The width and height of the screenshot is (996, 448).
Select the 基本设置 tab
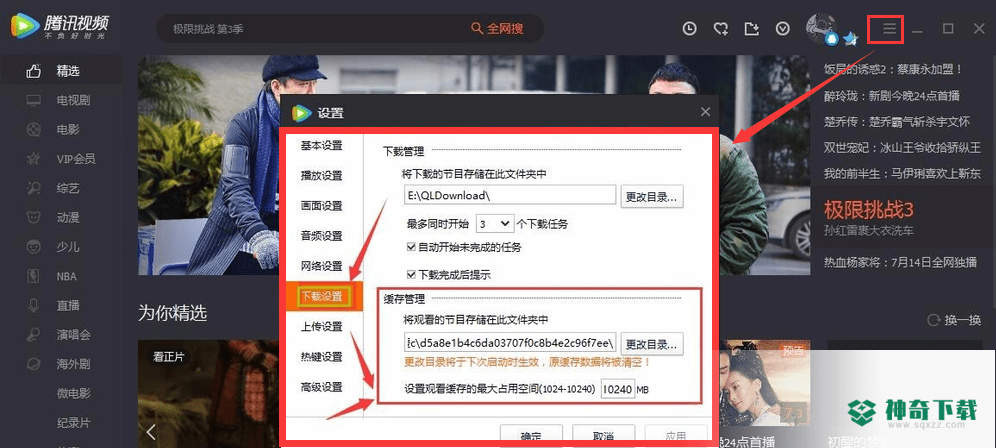pos(322,146)
